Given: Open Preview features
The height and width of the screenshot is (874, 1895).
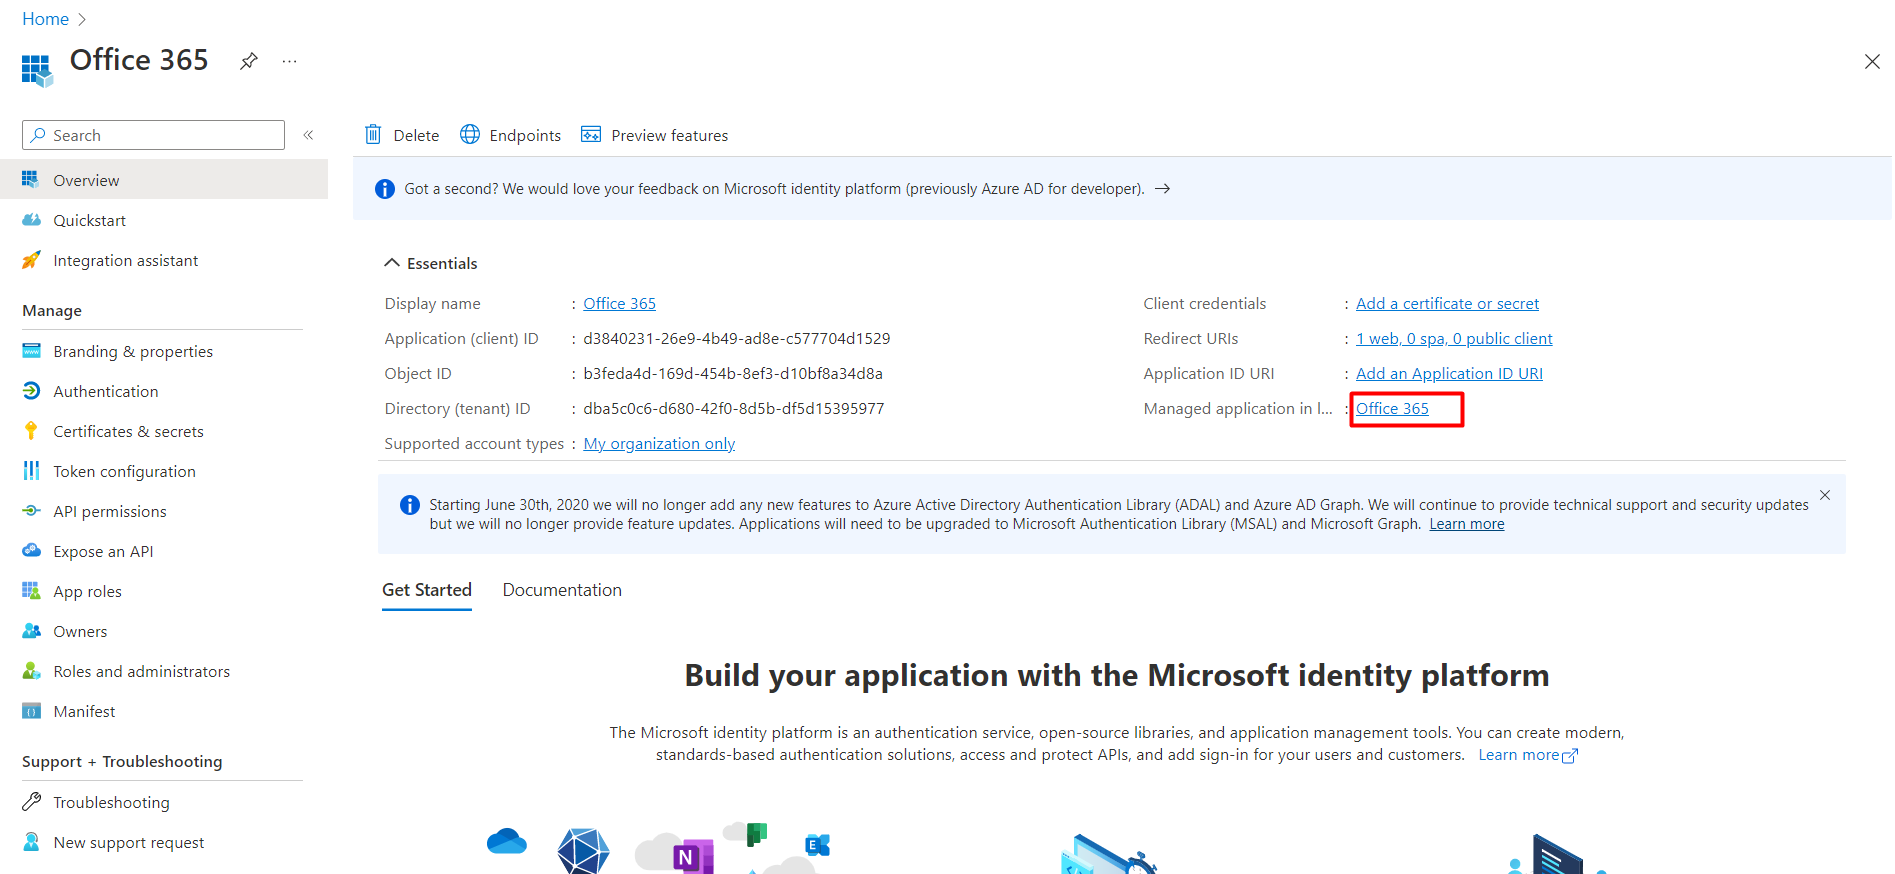Looking at the screenshot, I should pos(655,135).
